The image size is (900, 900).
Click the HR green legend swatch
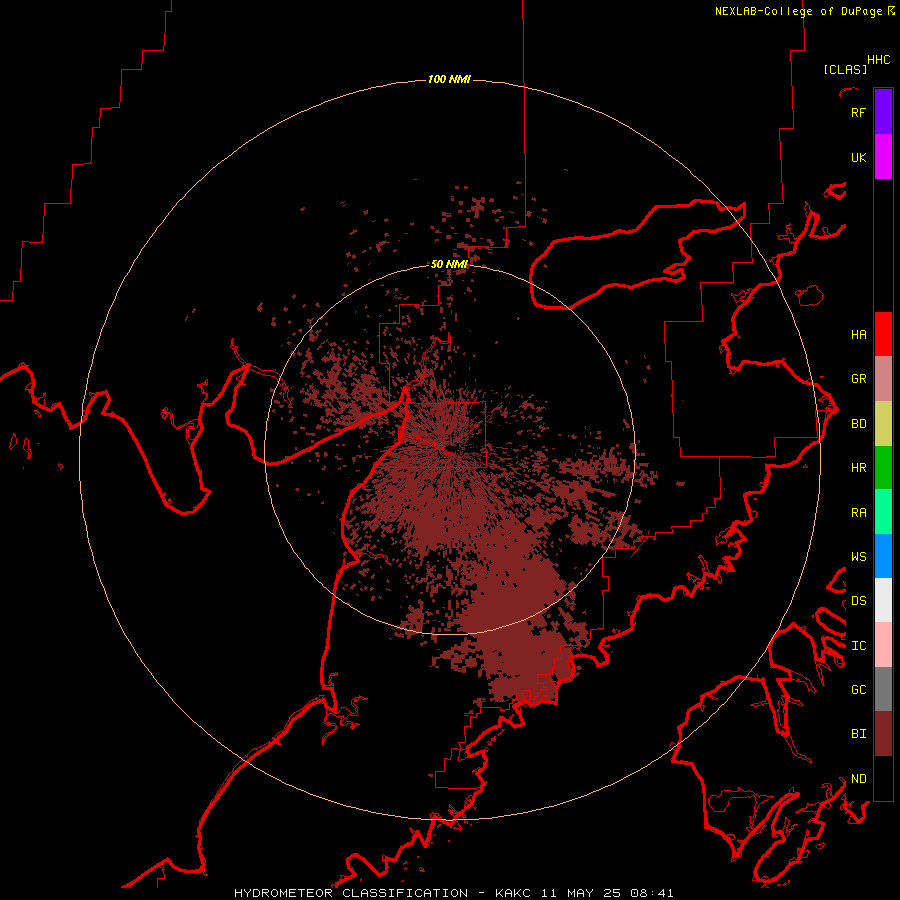click(883, 467)
